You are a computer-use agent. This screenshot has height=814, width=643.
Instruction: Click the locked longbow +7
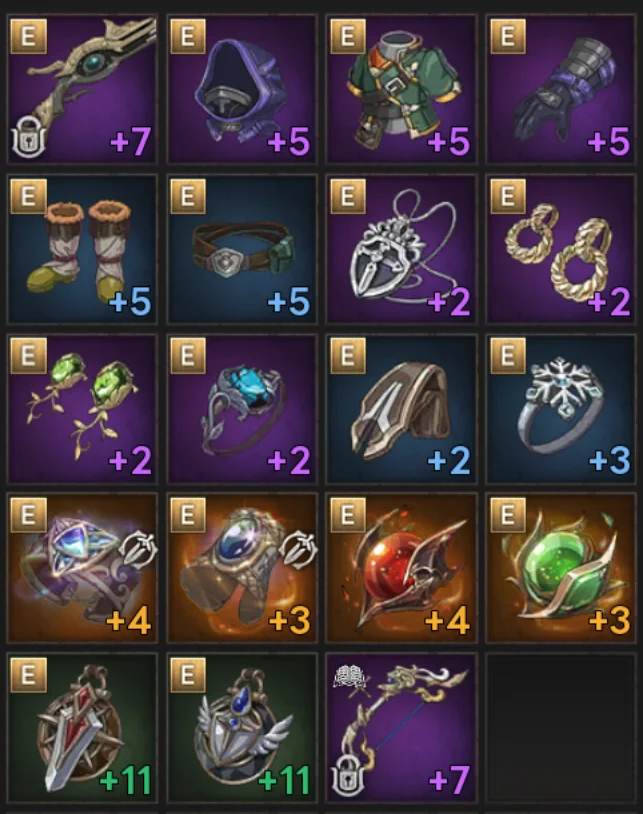401,728
